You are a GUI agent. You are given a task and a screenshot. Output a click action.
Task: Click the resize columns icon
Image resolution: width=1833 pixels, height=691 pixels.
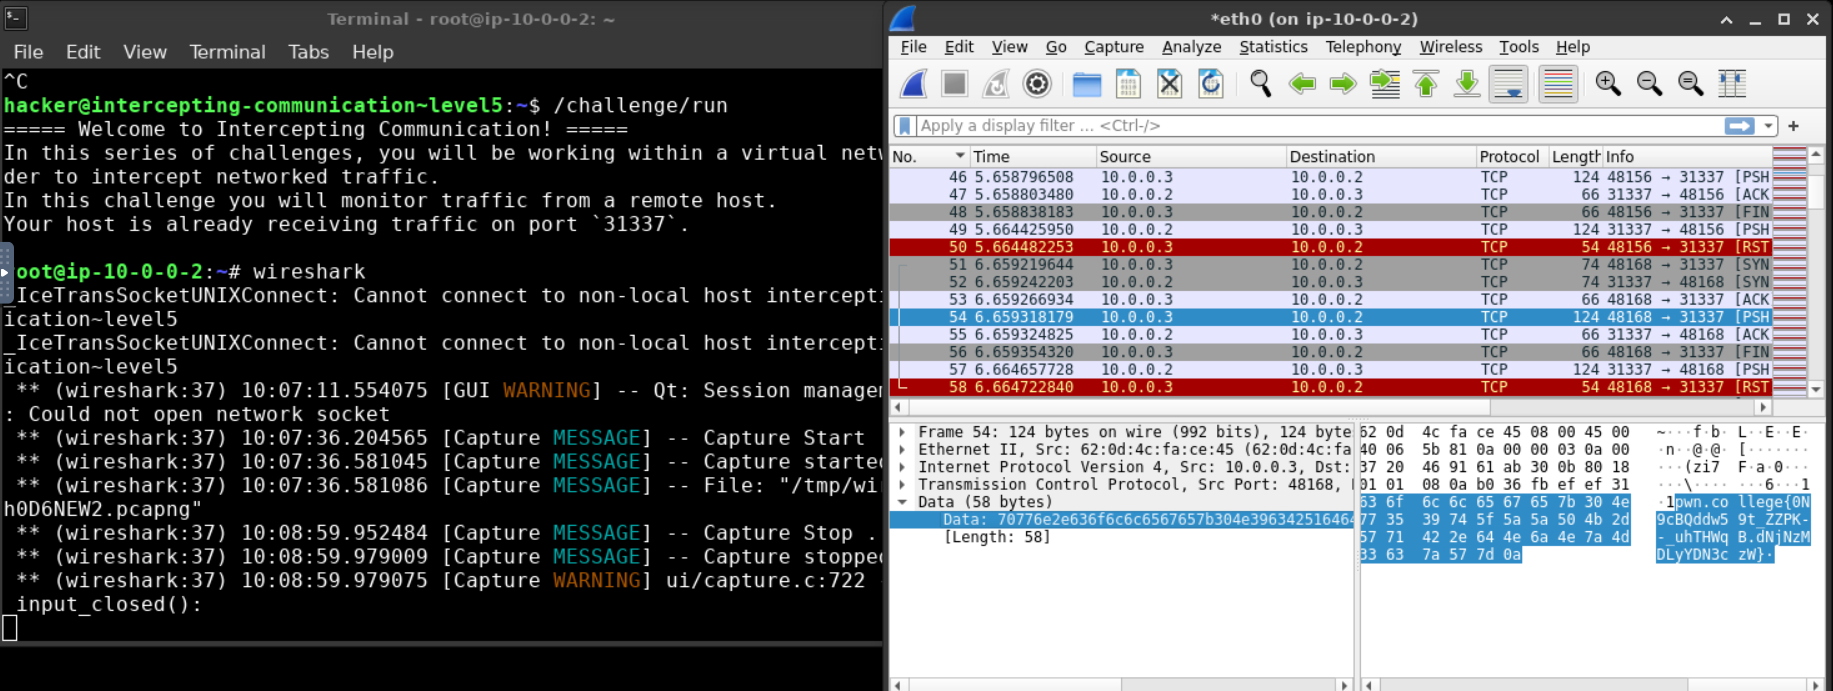pos(1732,84)
